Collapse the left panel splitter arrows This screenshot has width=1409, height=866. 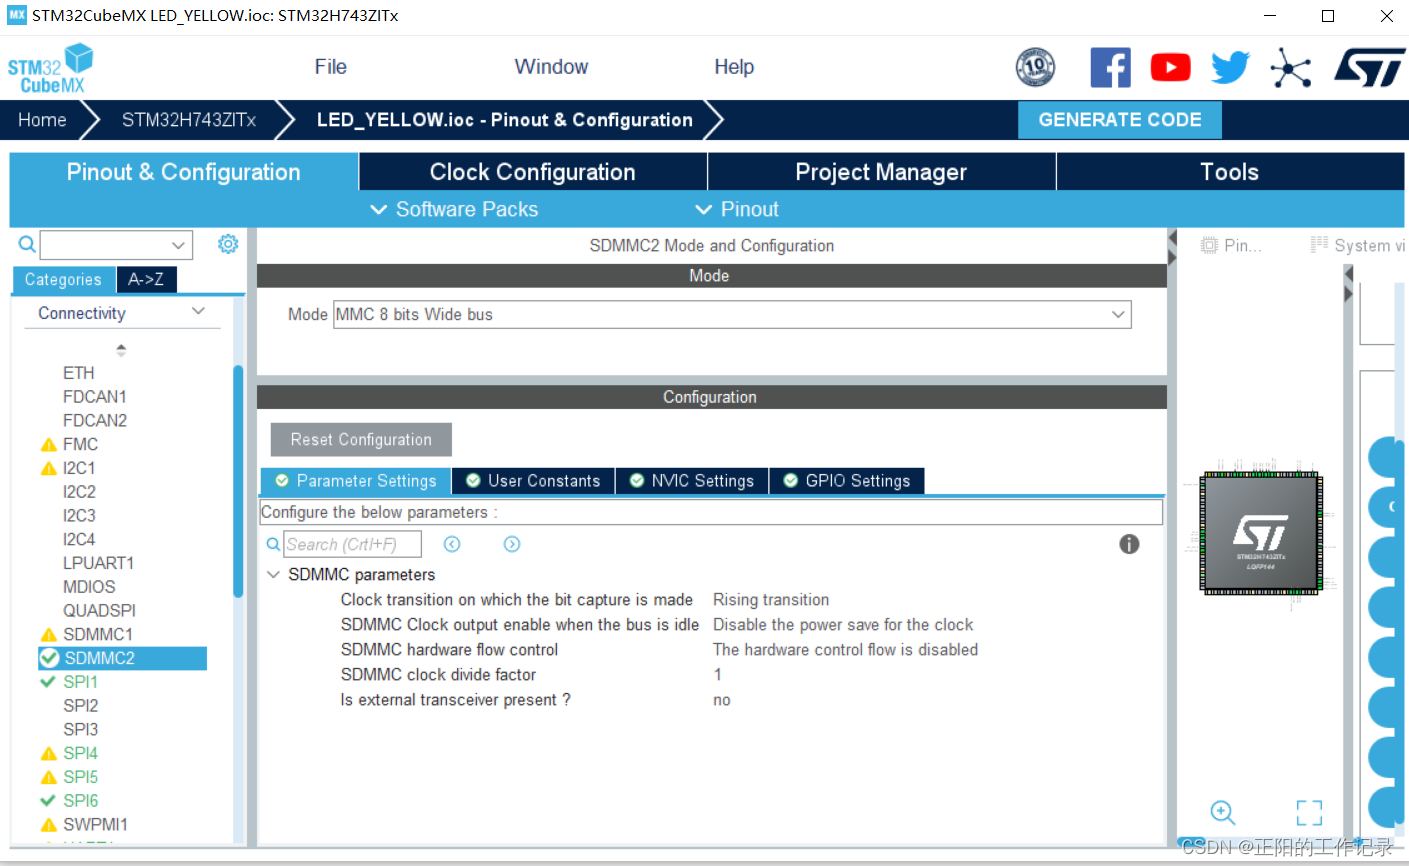(1172, 247)
